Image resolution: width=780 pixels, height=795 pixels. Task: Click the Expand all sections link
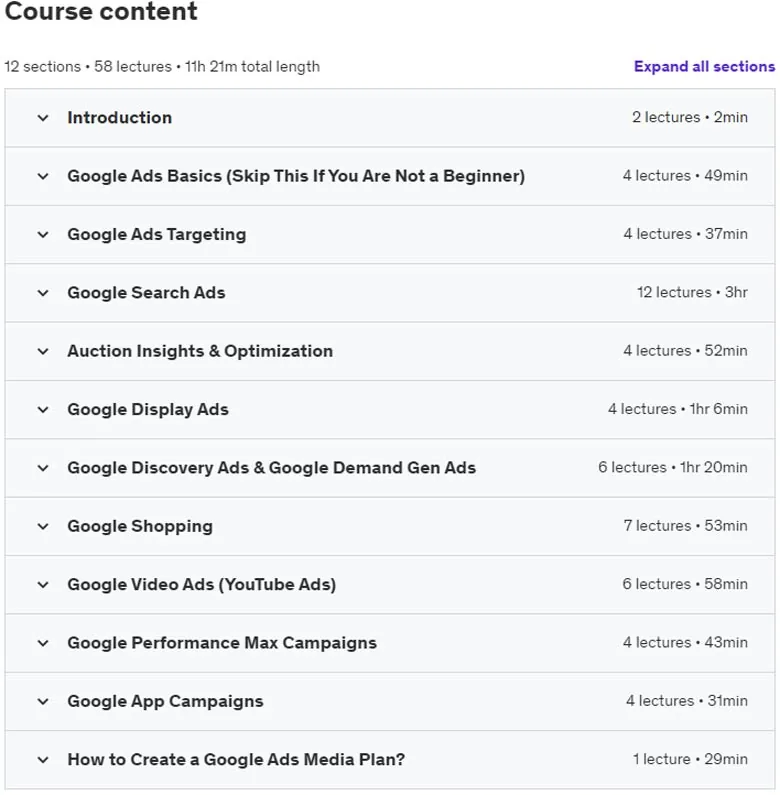(x=704, y=66)
